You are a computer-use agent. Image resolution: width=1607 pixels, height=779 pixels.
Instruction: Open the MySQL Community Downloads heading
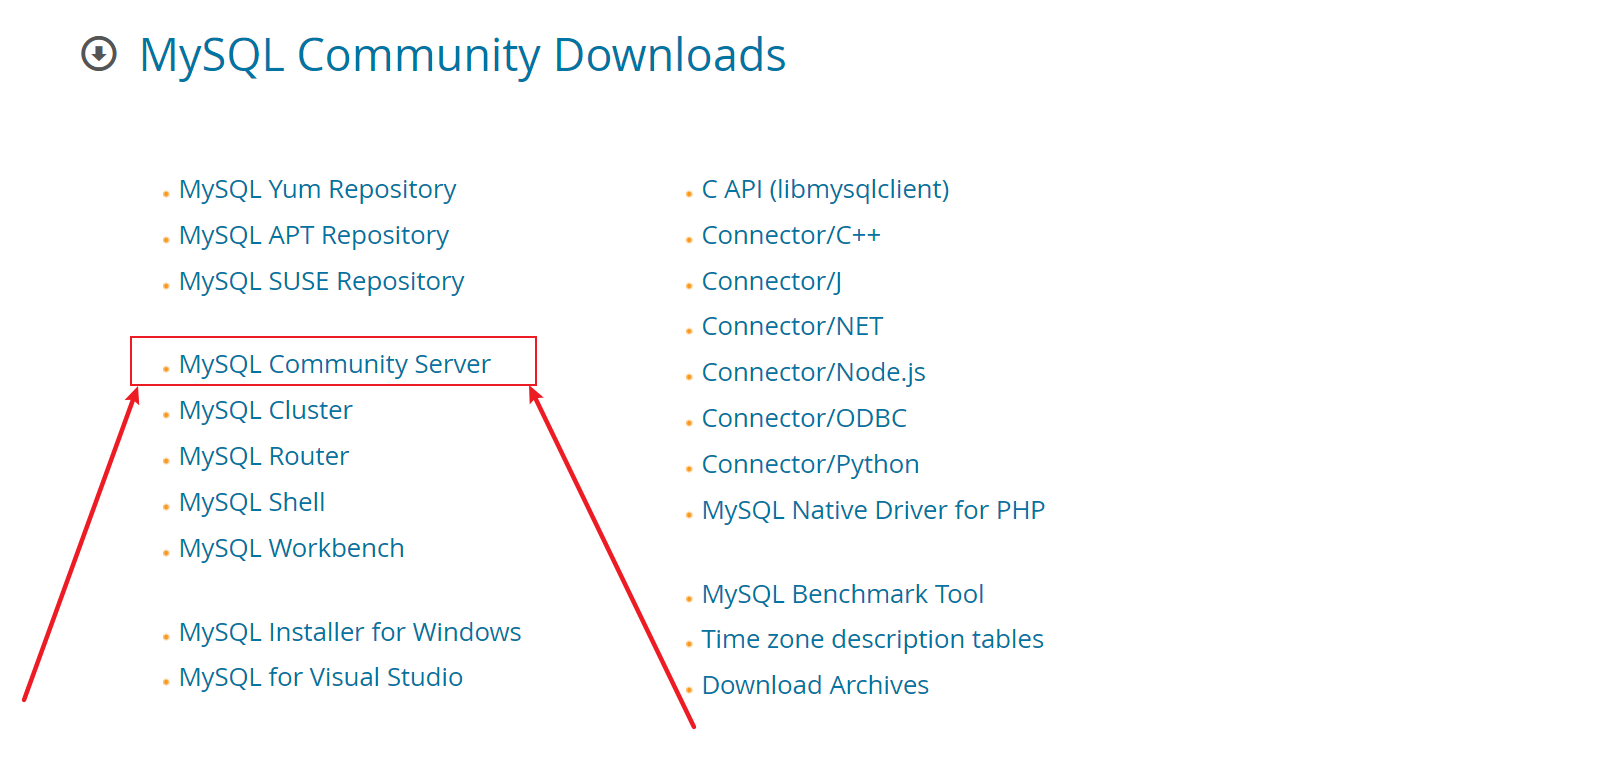click(x=462, y=55)
